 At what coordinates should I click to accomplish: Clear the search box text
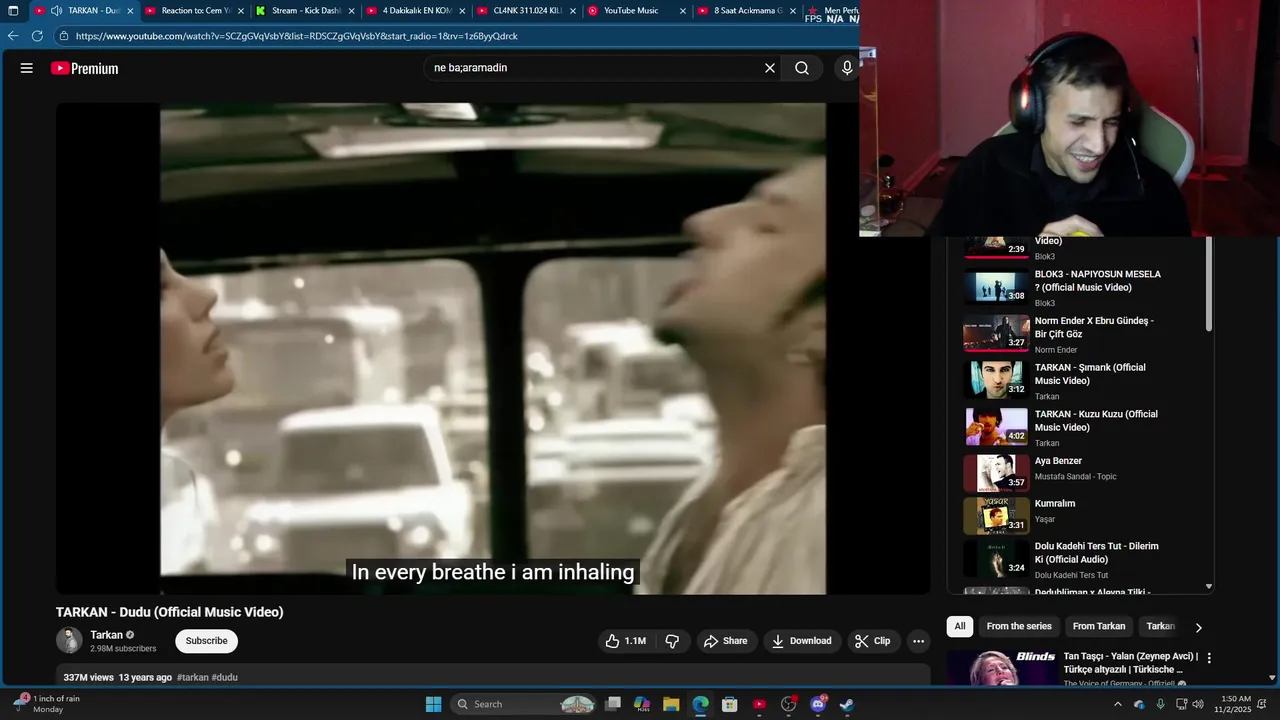(770, 68)
